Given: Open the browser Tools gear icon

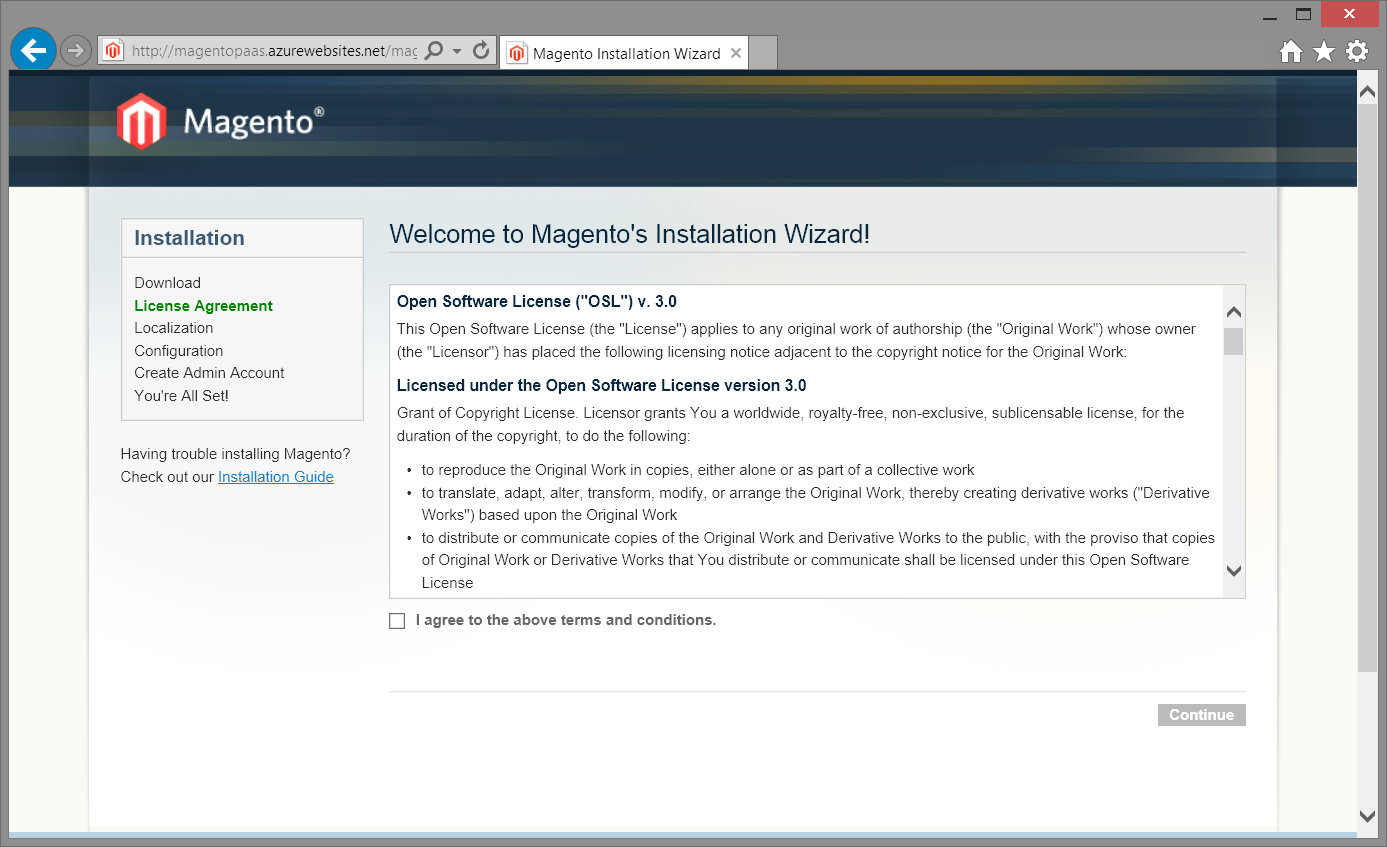Looking at the screenshot, I should pos(1357,51).
